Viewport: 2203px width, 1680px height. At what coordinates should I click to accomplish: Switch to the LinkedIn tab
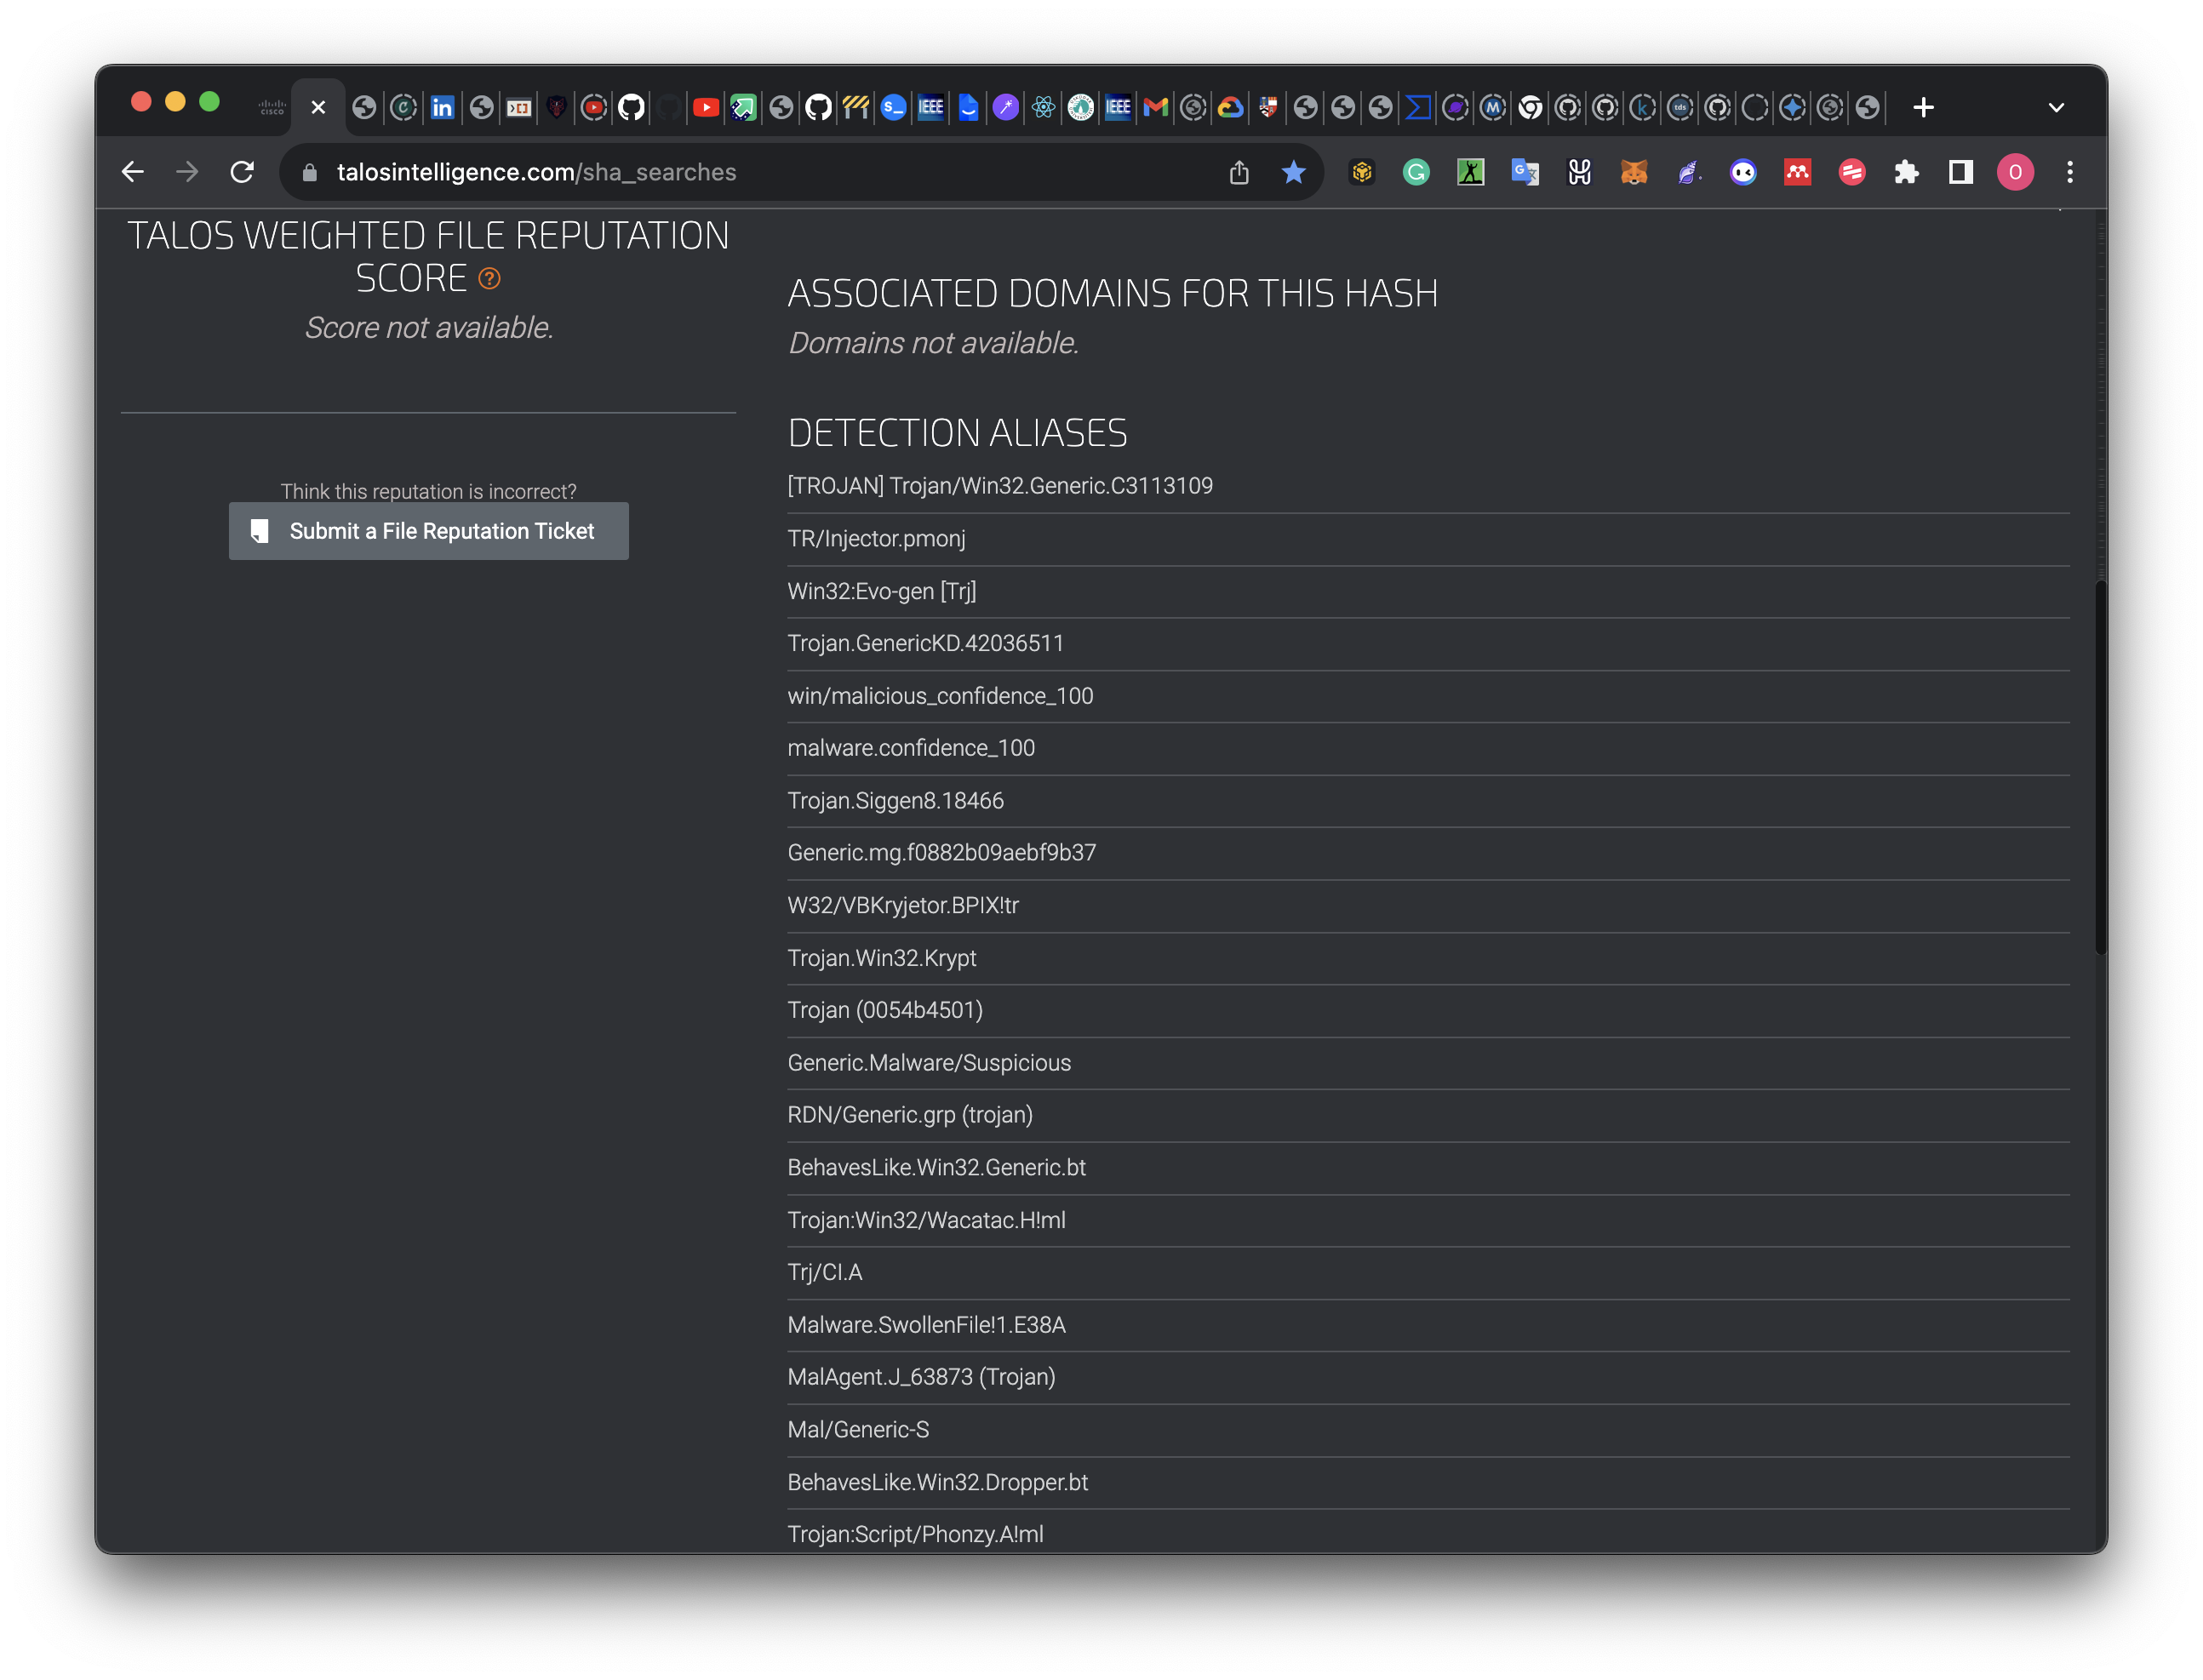[x=442, y=107]
